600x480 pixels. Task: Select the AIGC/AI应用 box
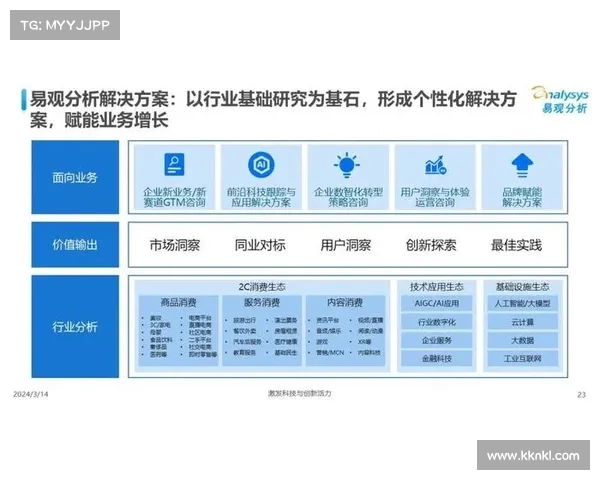[437, 304]
